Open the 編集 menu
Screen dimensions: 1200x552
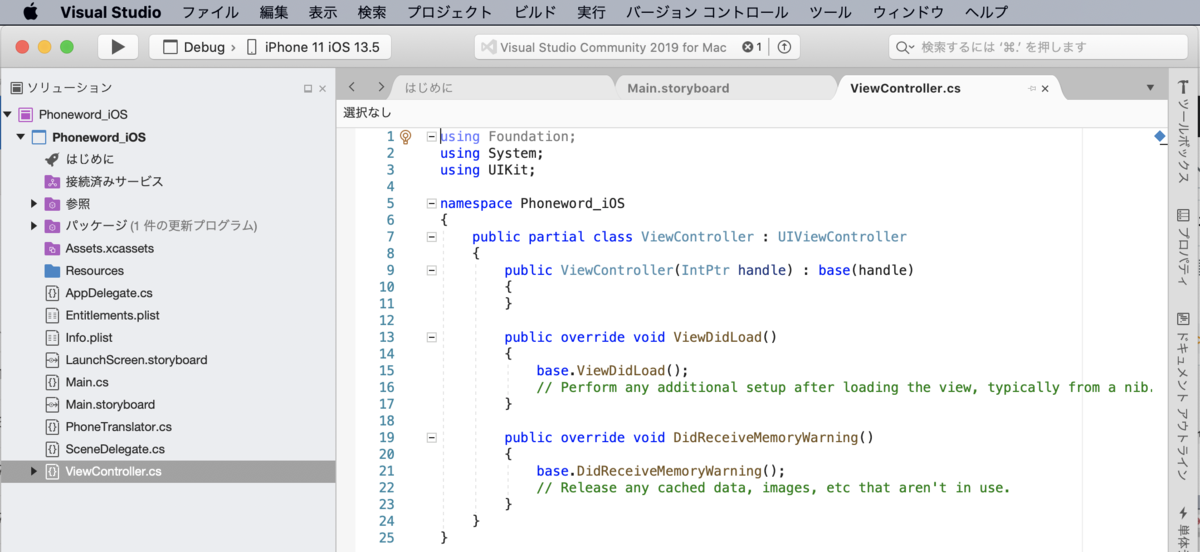coord(273,12)
